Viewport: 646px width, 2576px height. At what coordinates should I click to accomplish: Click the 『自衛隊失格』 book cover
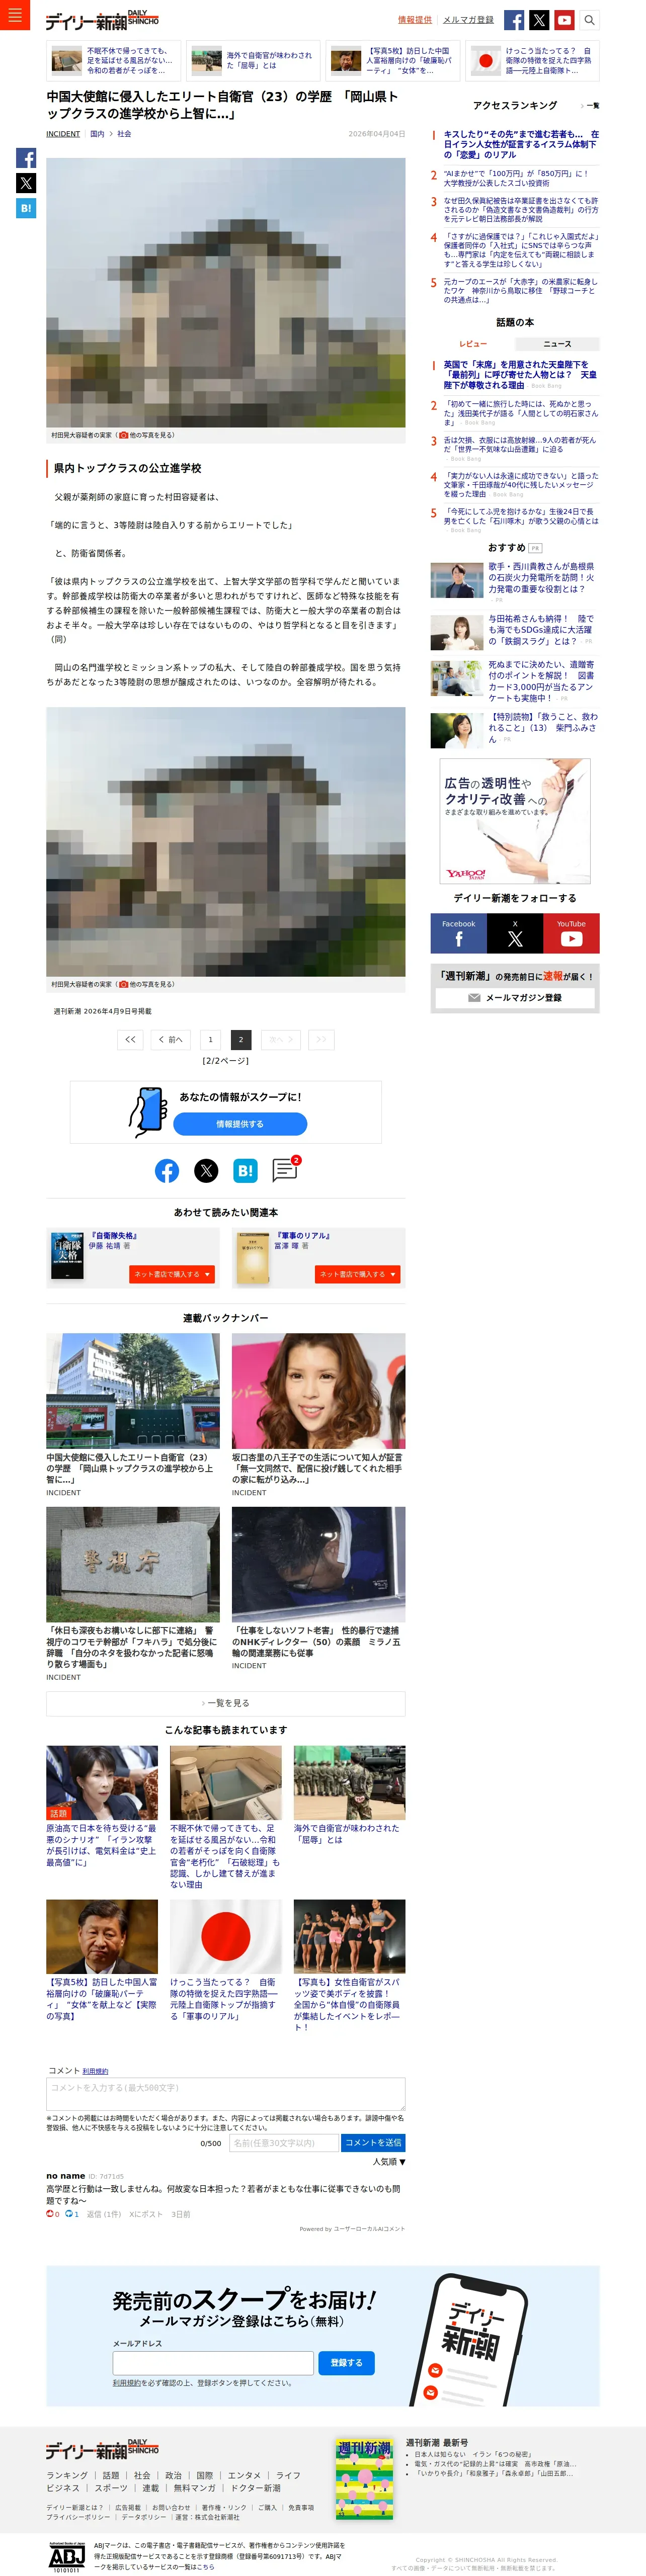pyautogui.click(x=68, y=1257)
